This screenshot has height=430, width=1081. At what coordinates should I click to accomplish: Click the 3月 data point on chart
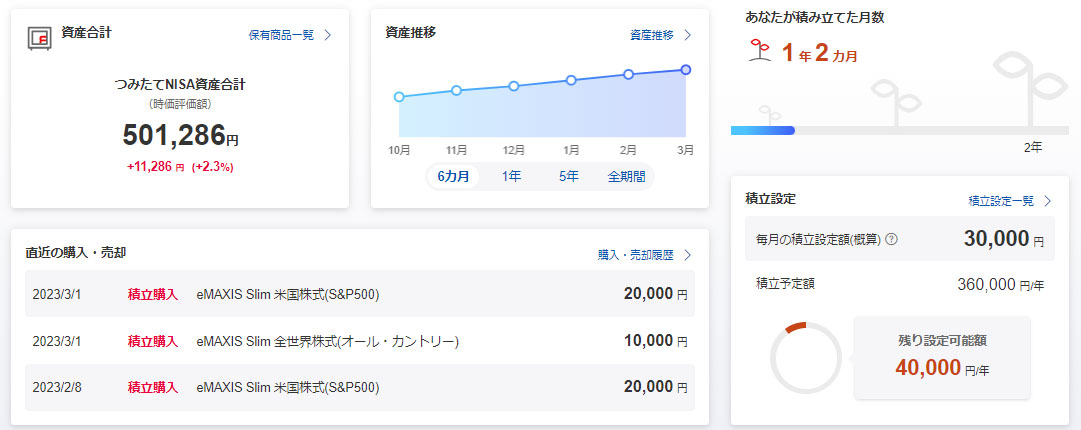(686, 69)
